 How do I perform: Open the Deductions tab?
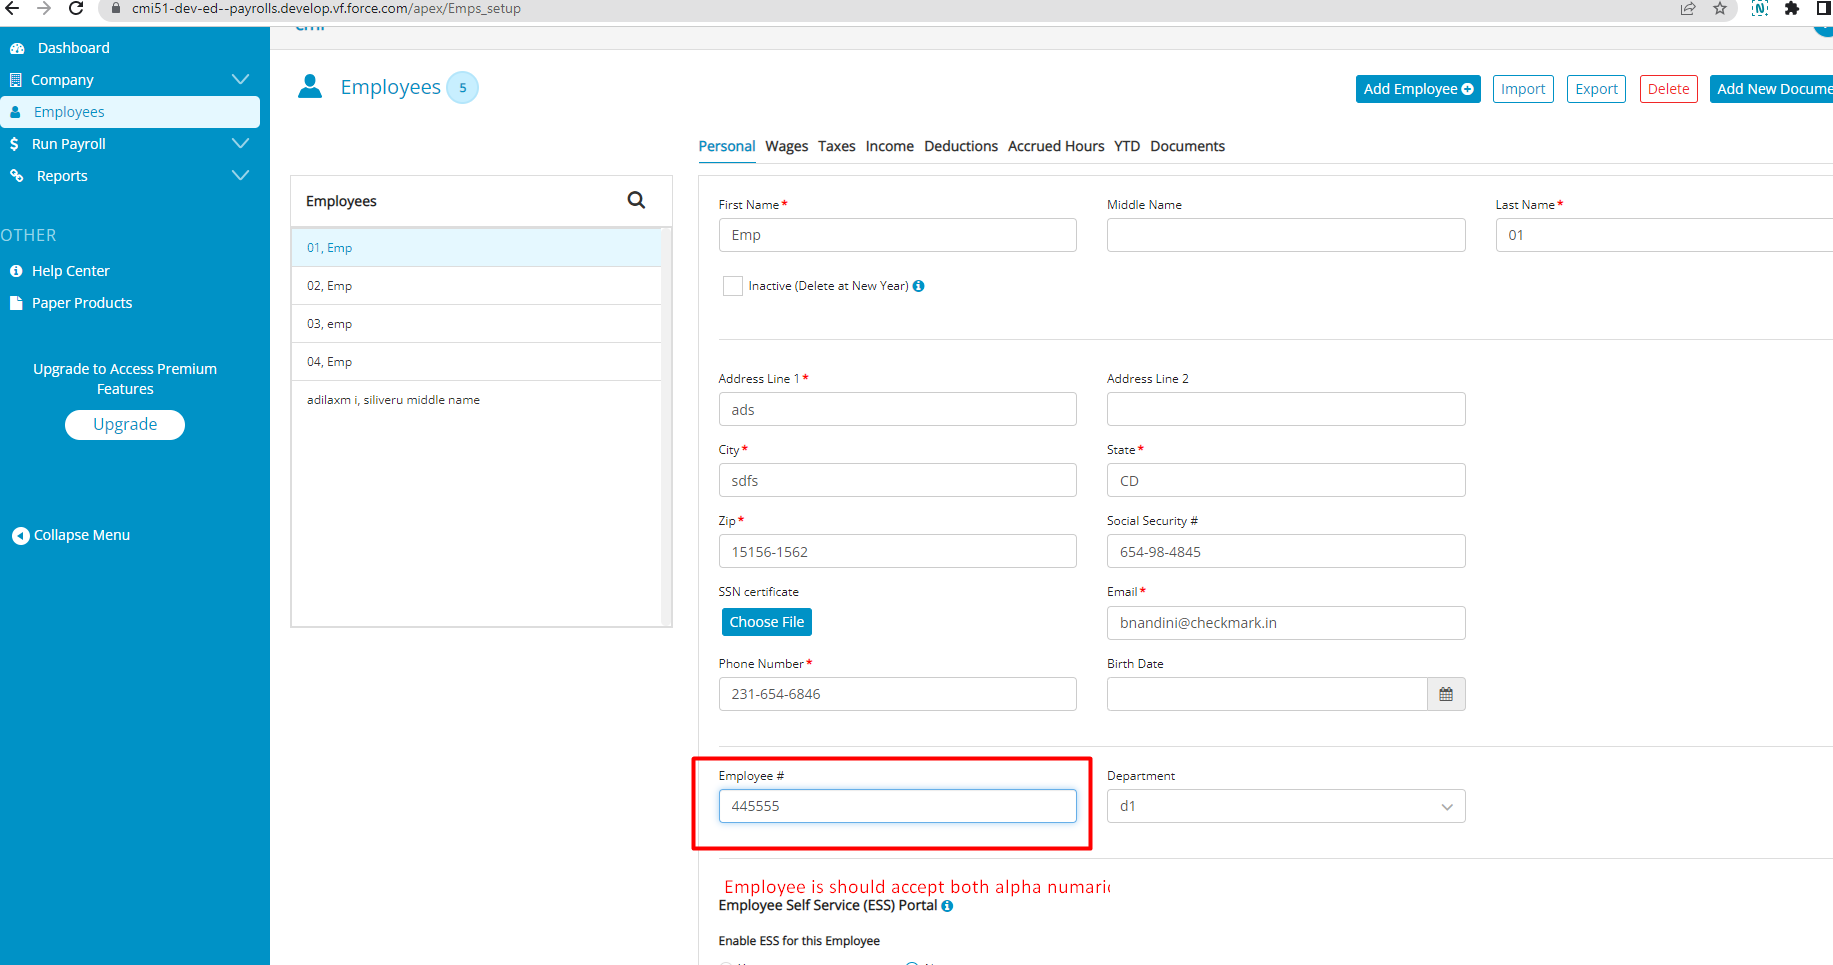[x=961, y=146]
